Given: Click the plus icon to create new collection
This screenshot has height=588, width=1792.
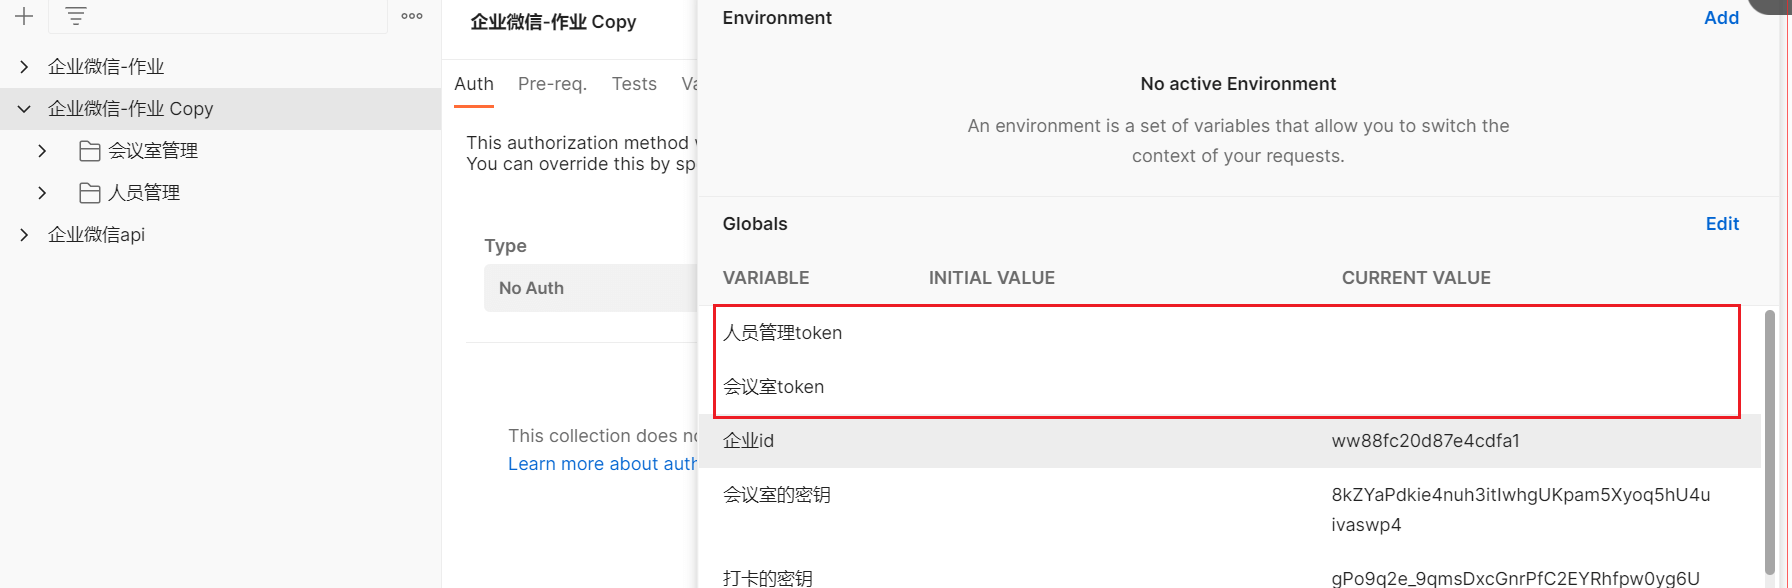Looking at the screenshot, I should tap(24, 16).
